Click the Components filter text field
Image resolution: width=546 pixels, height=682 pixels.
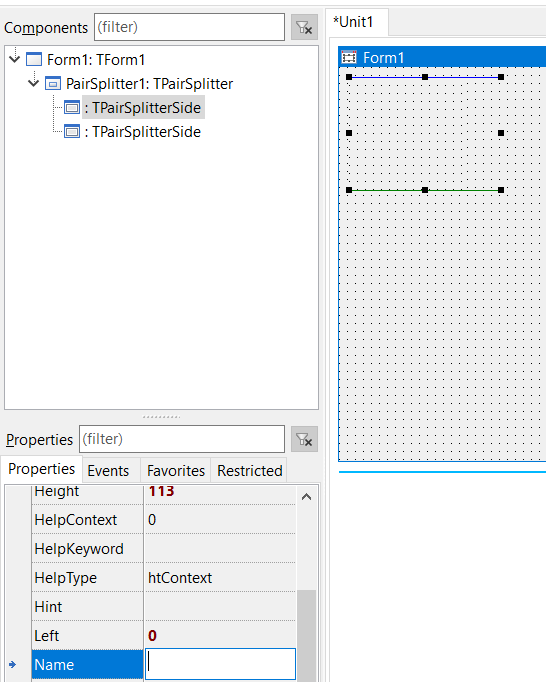[189, 27]
